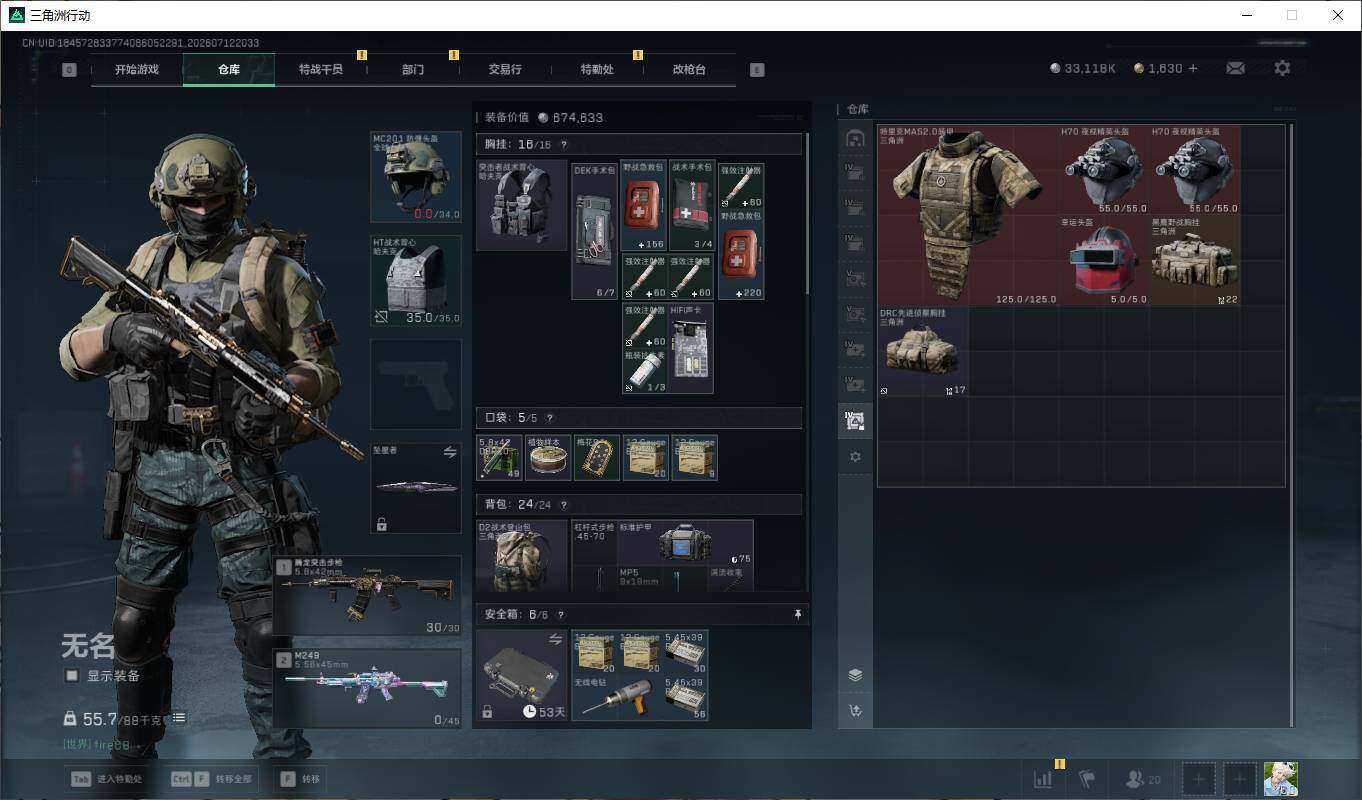This screenshot has width=1362, height=800.
Task: Open the mail envelope icon
Action: point(1235,68)
